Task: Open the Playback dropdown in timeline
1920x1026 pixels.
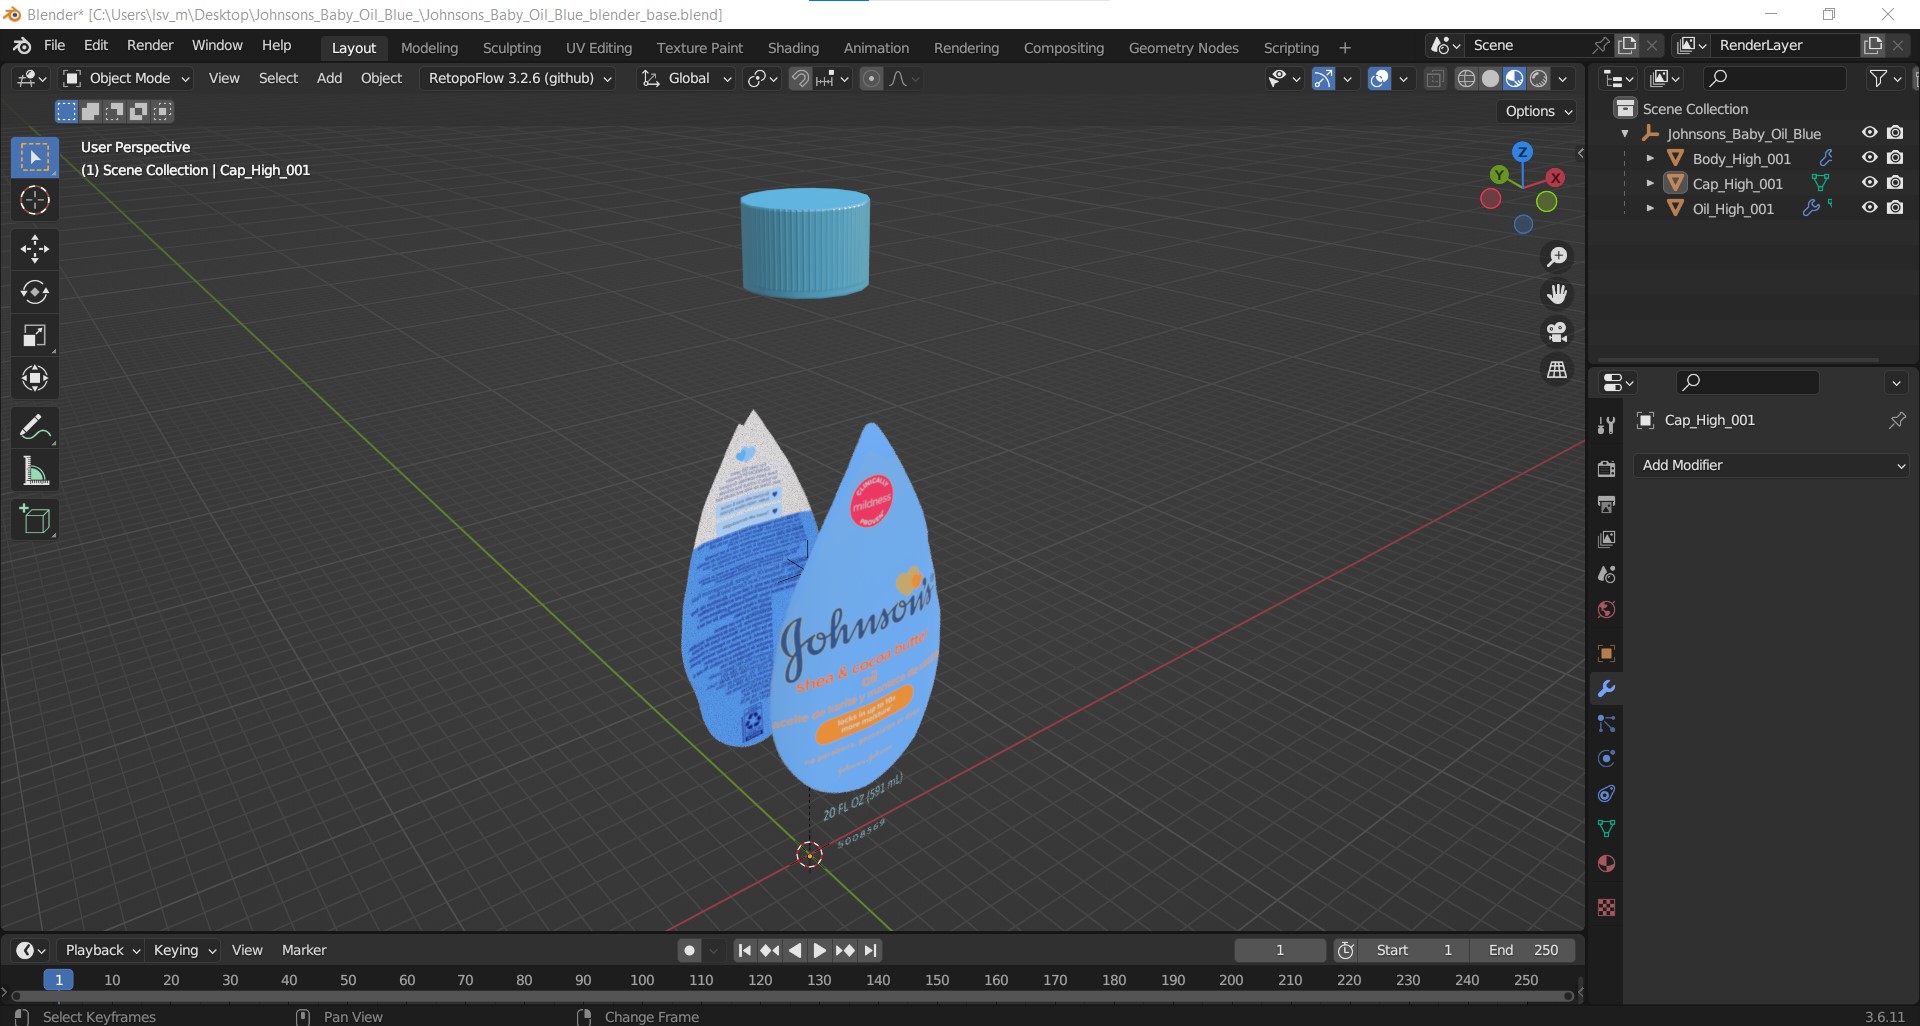Action: click(102, 951)
